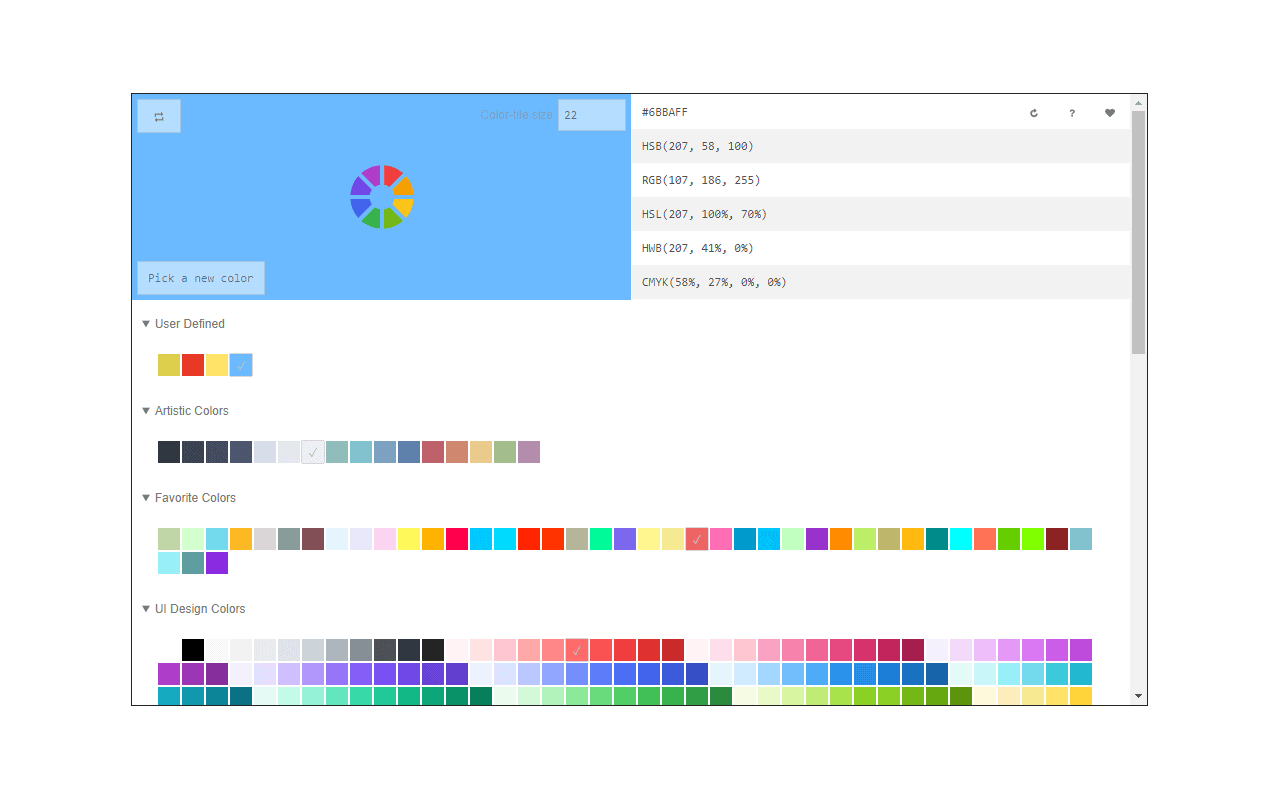Select the black swatch in UI Design Colors

click(193, 650)
